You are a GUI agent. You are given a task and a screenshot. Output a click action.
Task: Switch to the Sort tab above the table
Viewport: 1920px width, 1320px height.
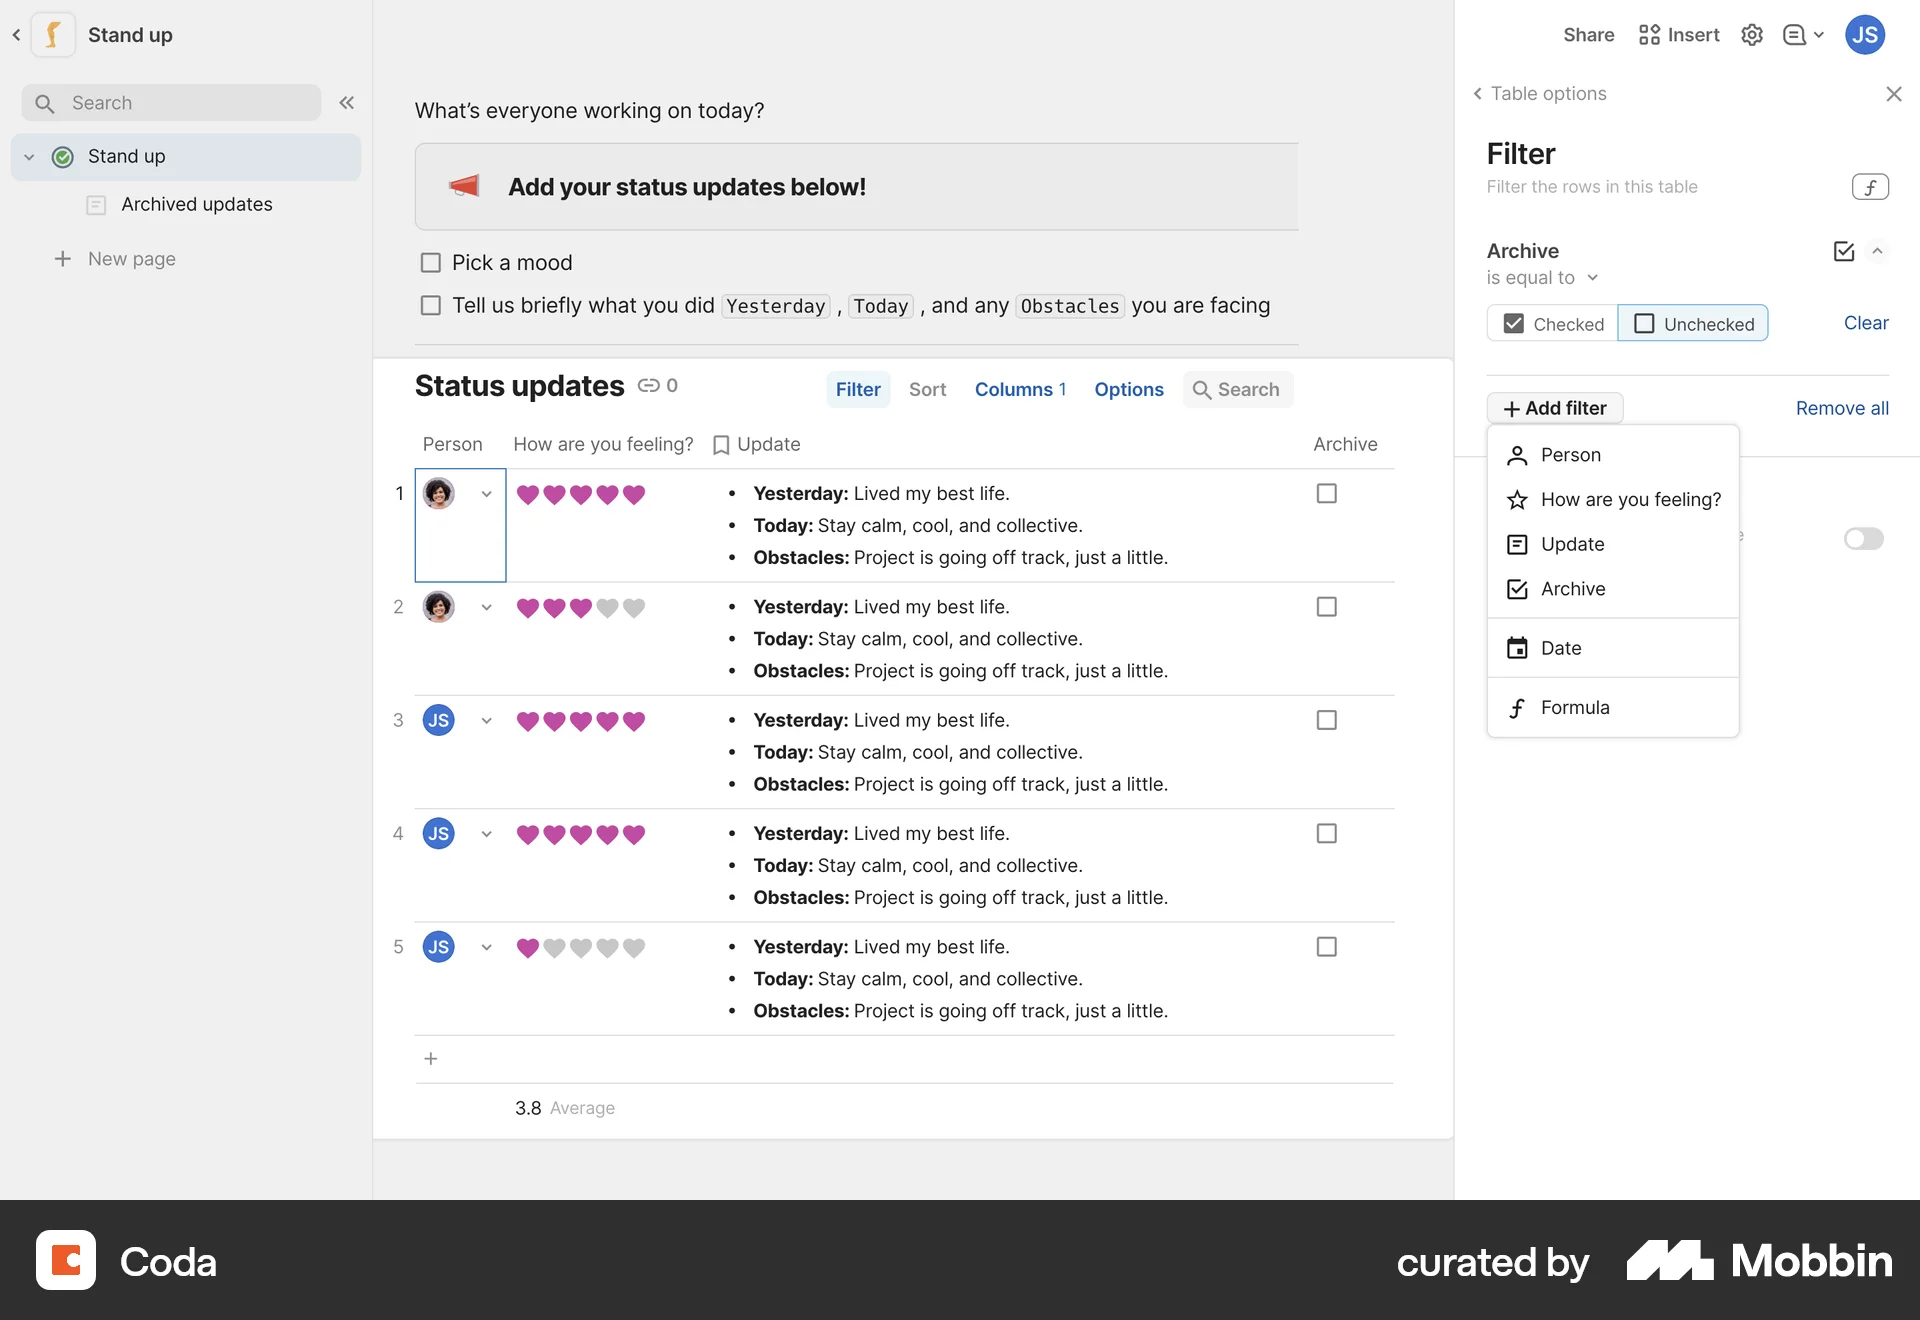(927, 389)
